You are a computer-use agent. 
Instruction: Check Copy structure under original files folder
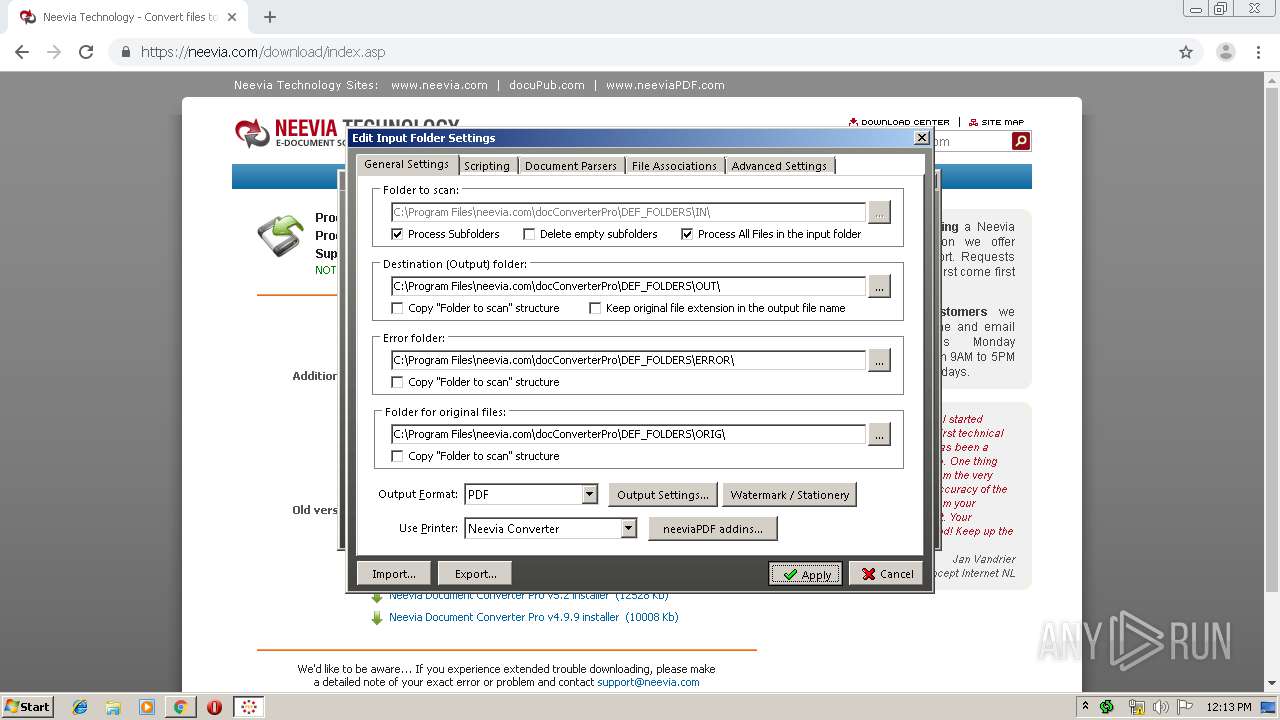pos(397,456)
